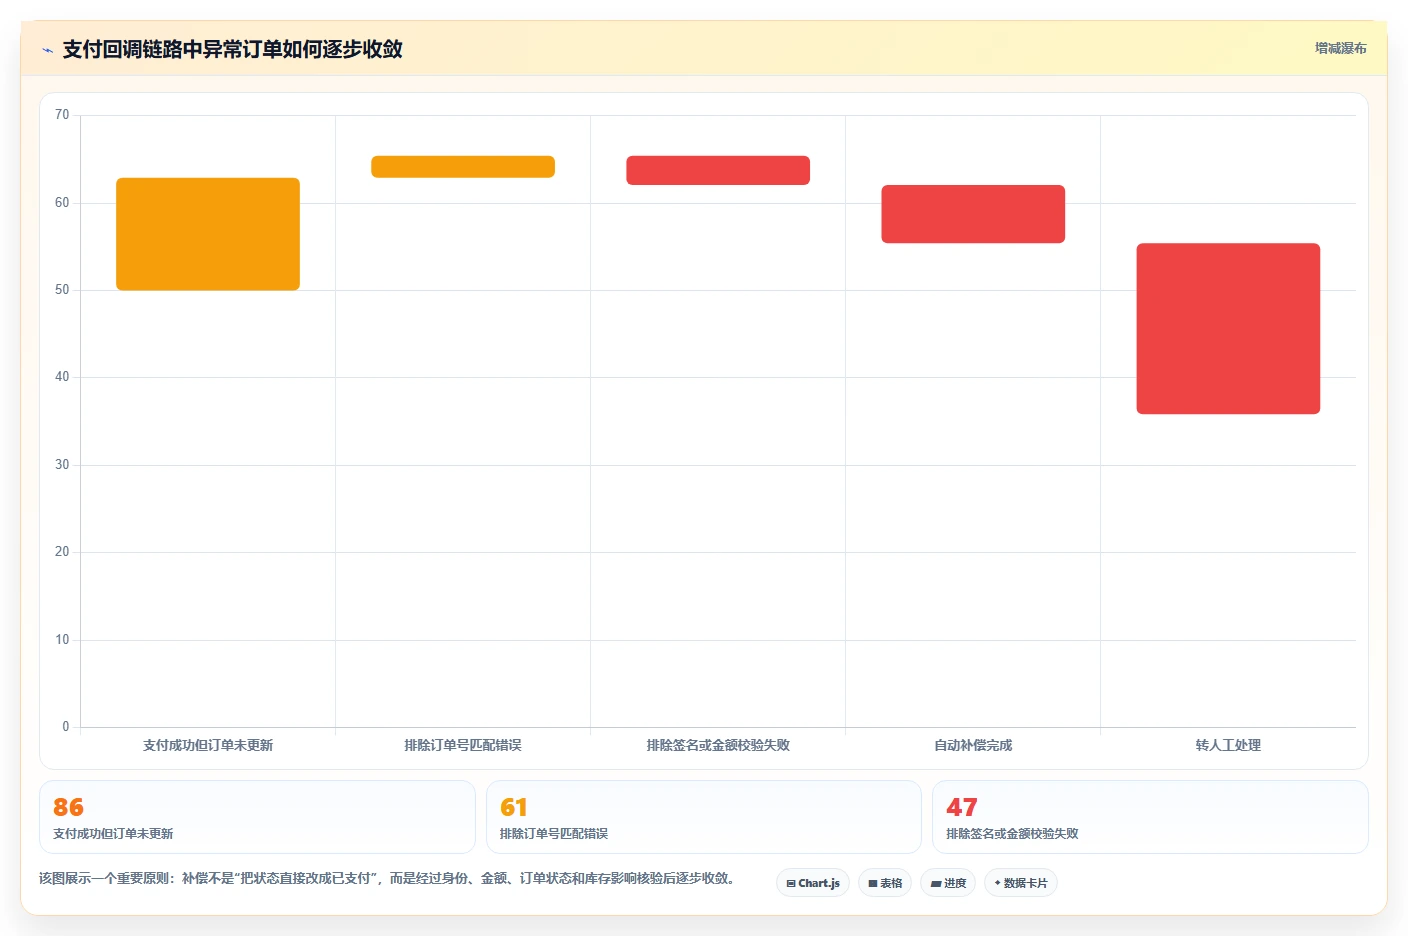Click the axis label 转人工处理
Image resolution: width=1408 pixels, height=936 pixels.
click(x=1228, y=745)
